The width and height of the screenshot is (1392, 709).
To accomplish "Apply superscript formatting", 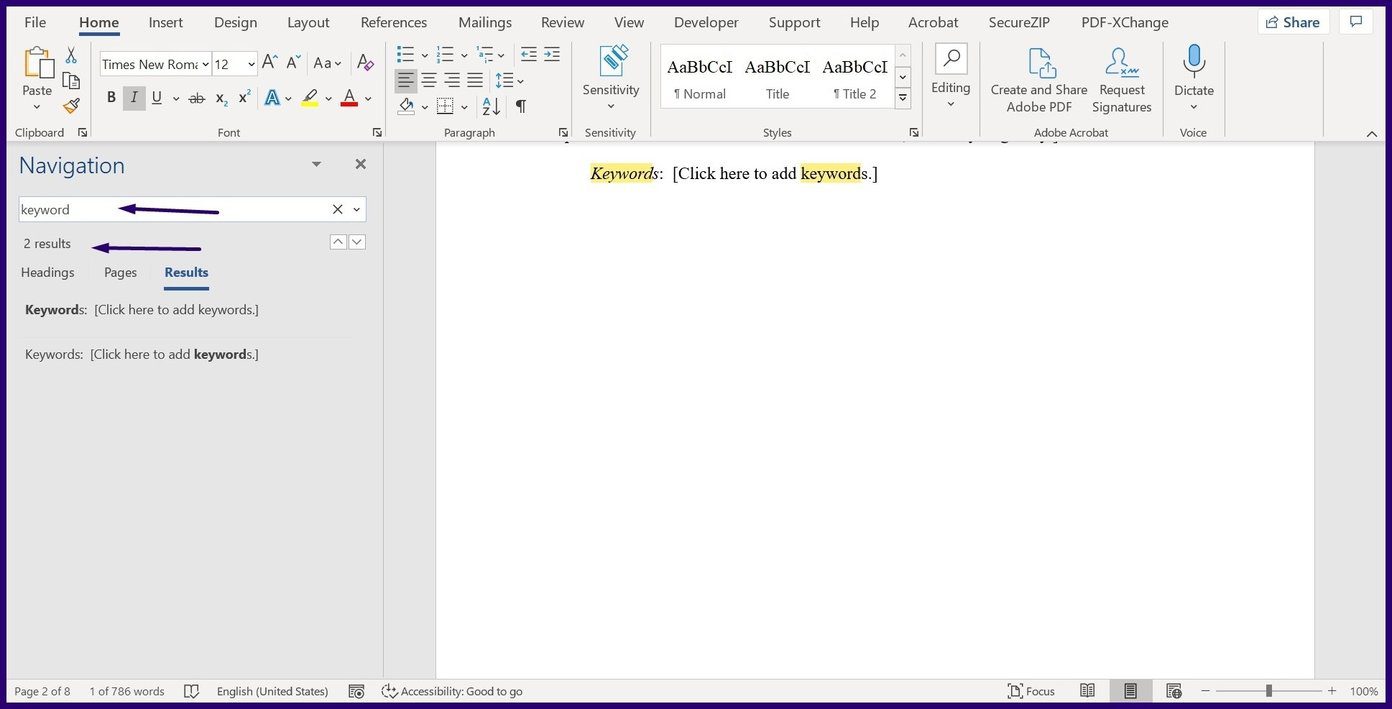I will (244, 98).
